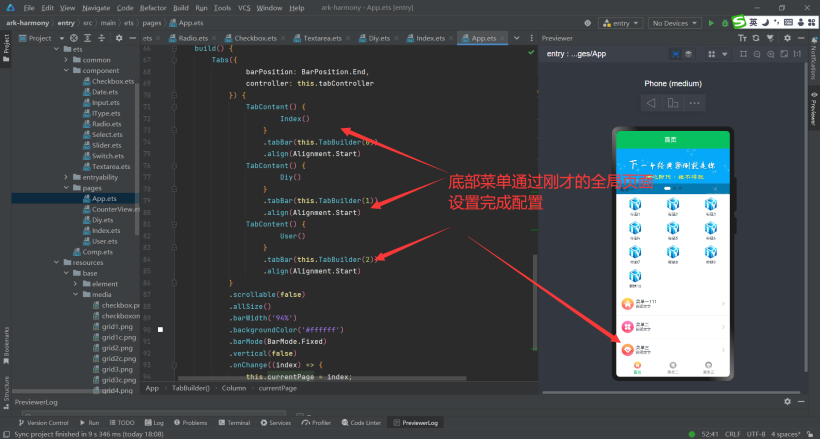Toggle the Previewer inspector mode icon
This screenshot has height=439, width=820.
pyautogui.click(x=676, y=54)
